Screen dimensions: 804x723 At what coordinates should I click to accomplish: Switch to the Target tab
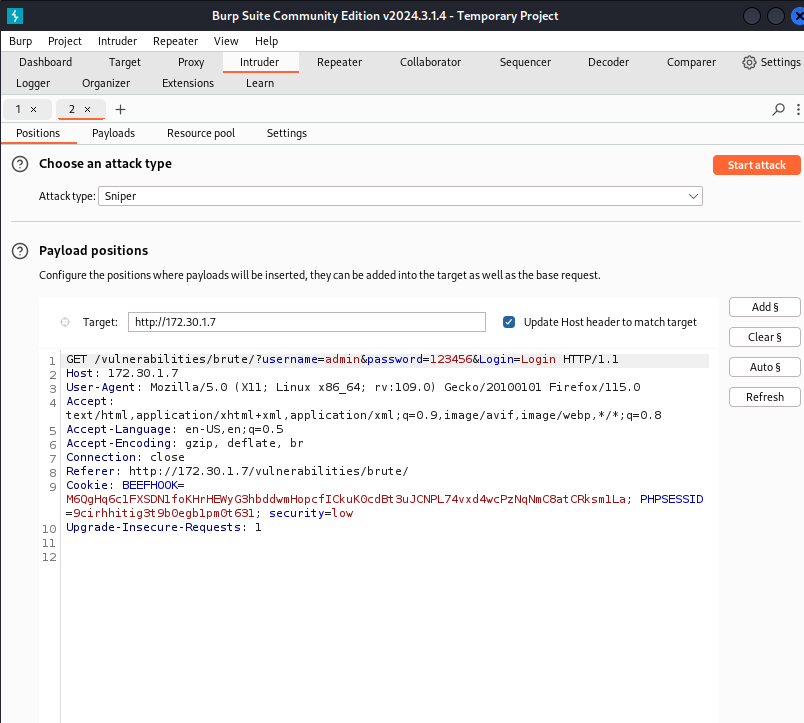point(125,62)
